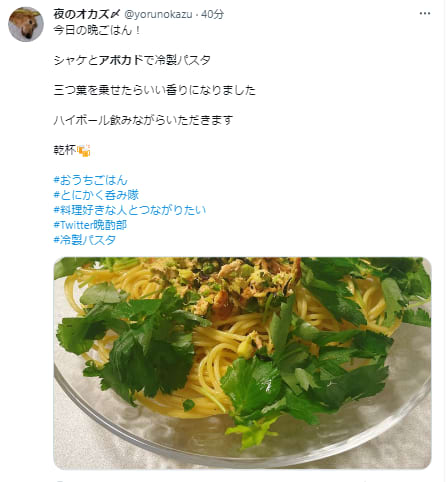Click the beer mugs emoji after 乾杯
This screenshot has width=446, height=482.
click(x=84, y=150)
